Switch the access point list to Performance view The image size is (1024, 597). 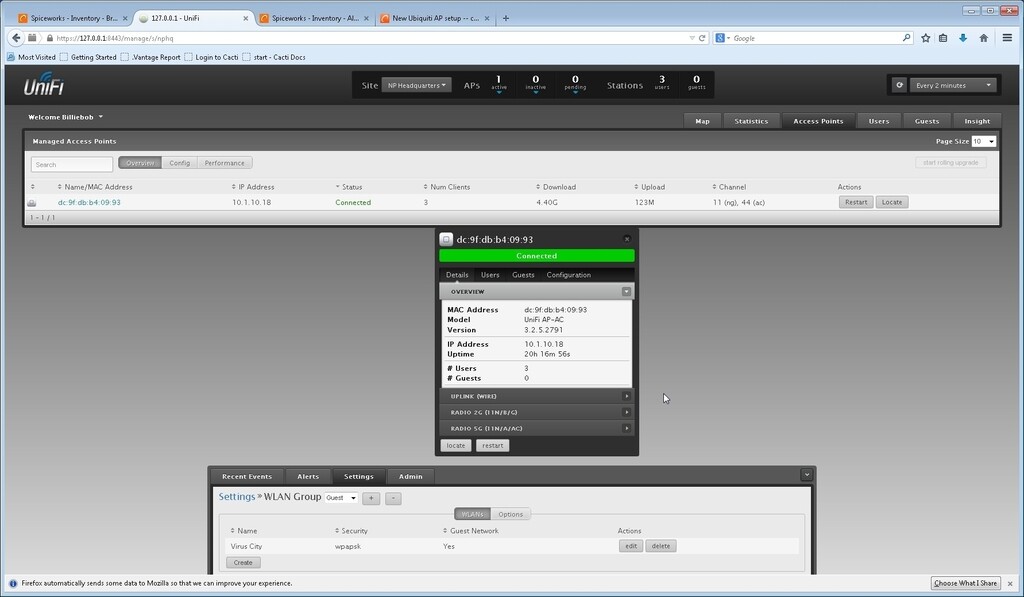[224, 162]
